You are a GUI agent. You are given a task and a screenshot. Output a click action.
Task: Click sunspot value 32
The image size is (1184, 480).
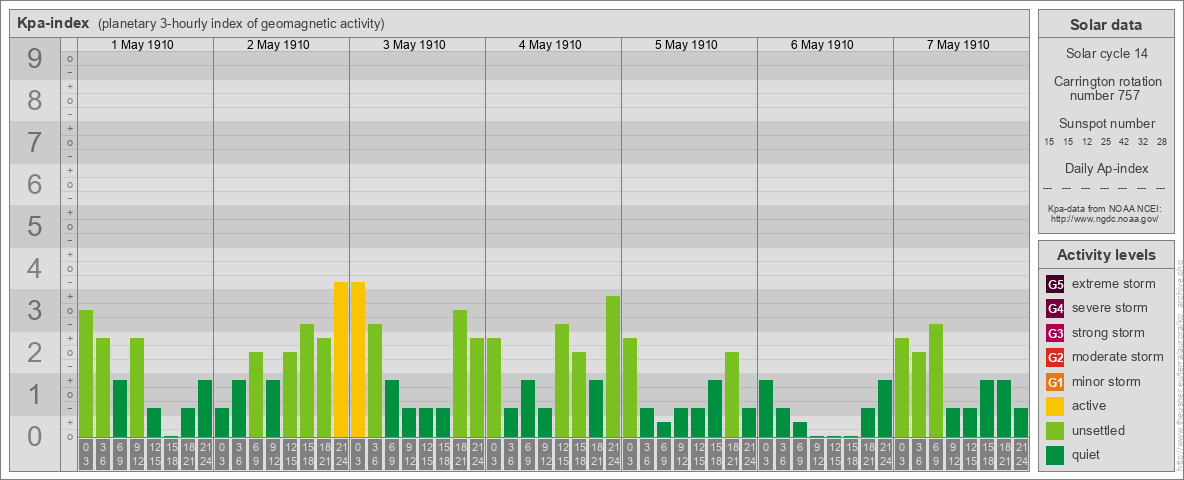coord(1144,142)
